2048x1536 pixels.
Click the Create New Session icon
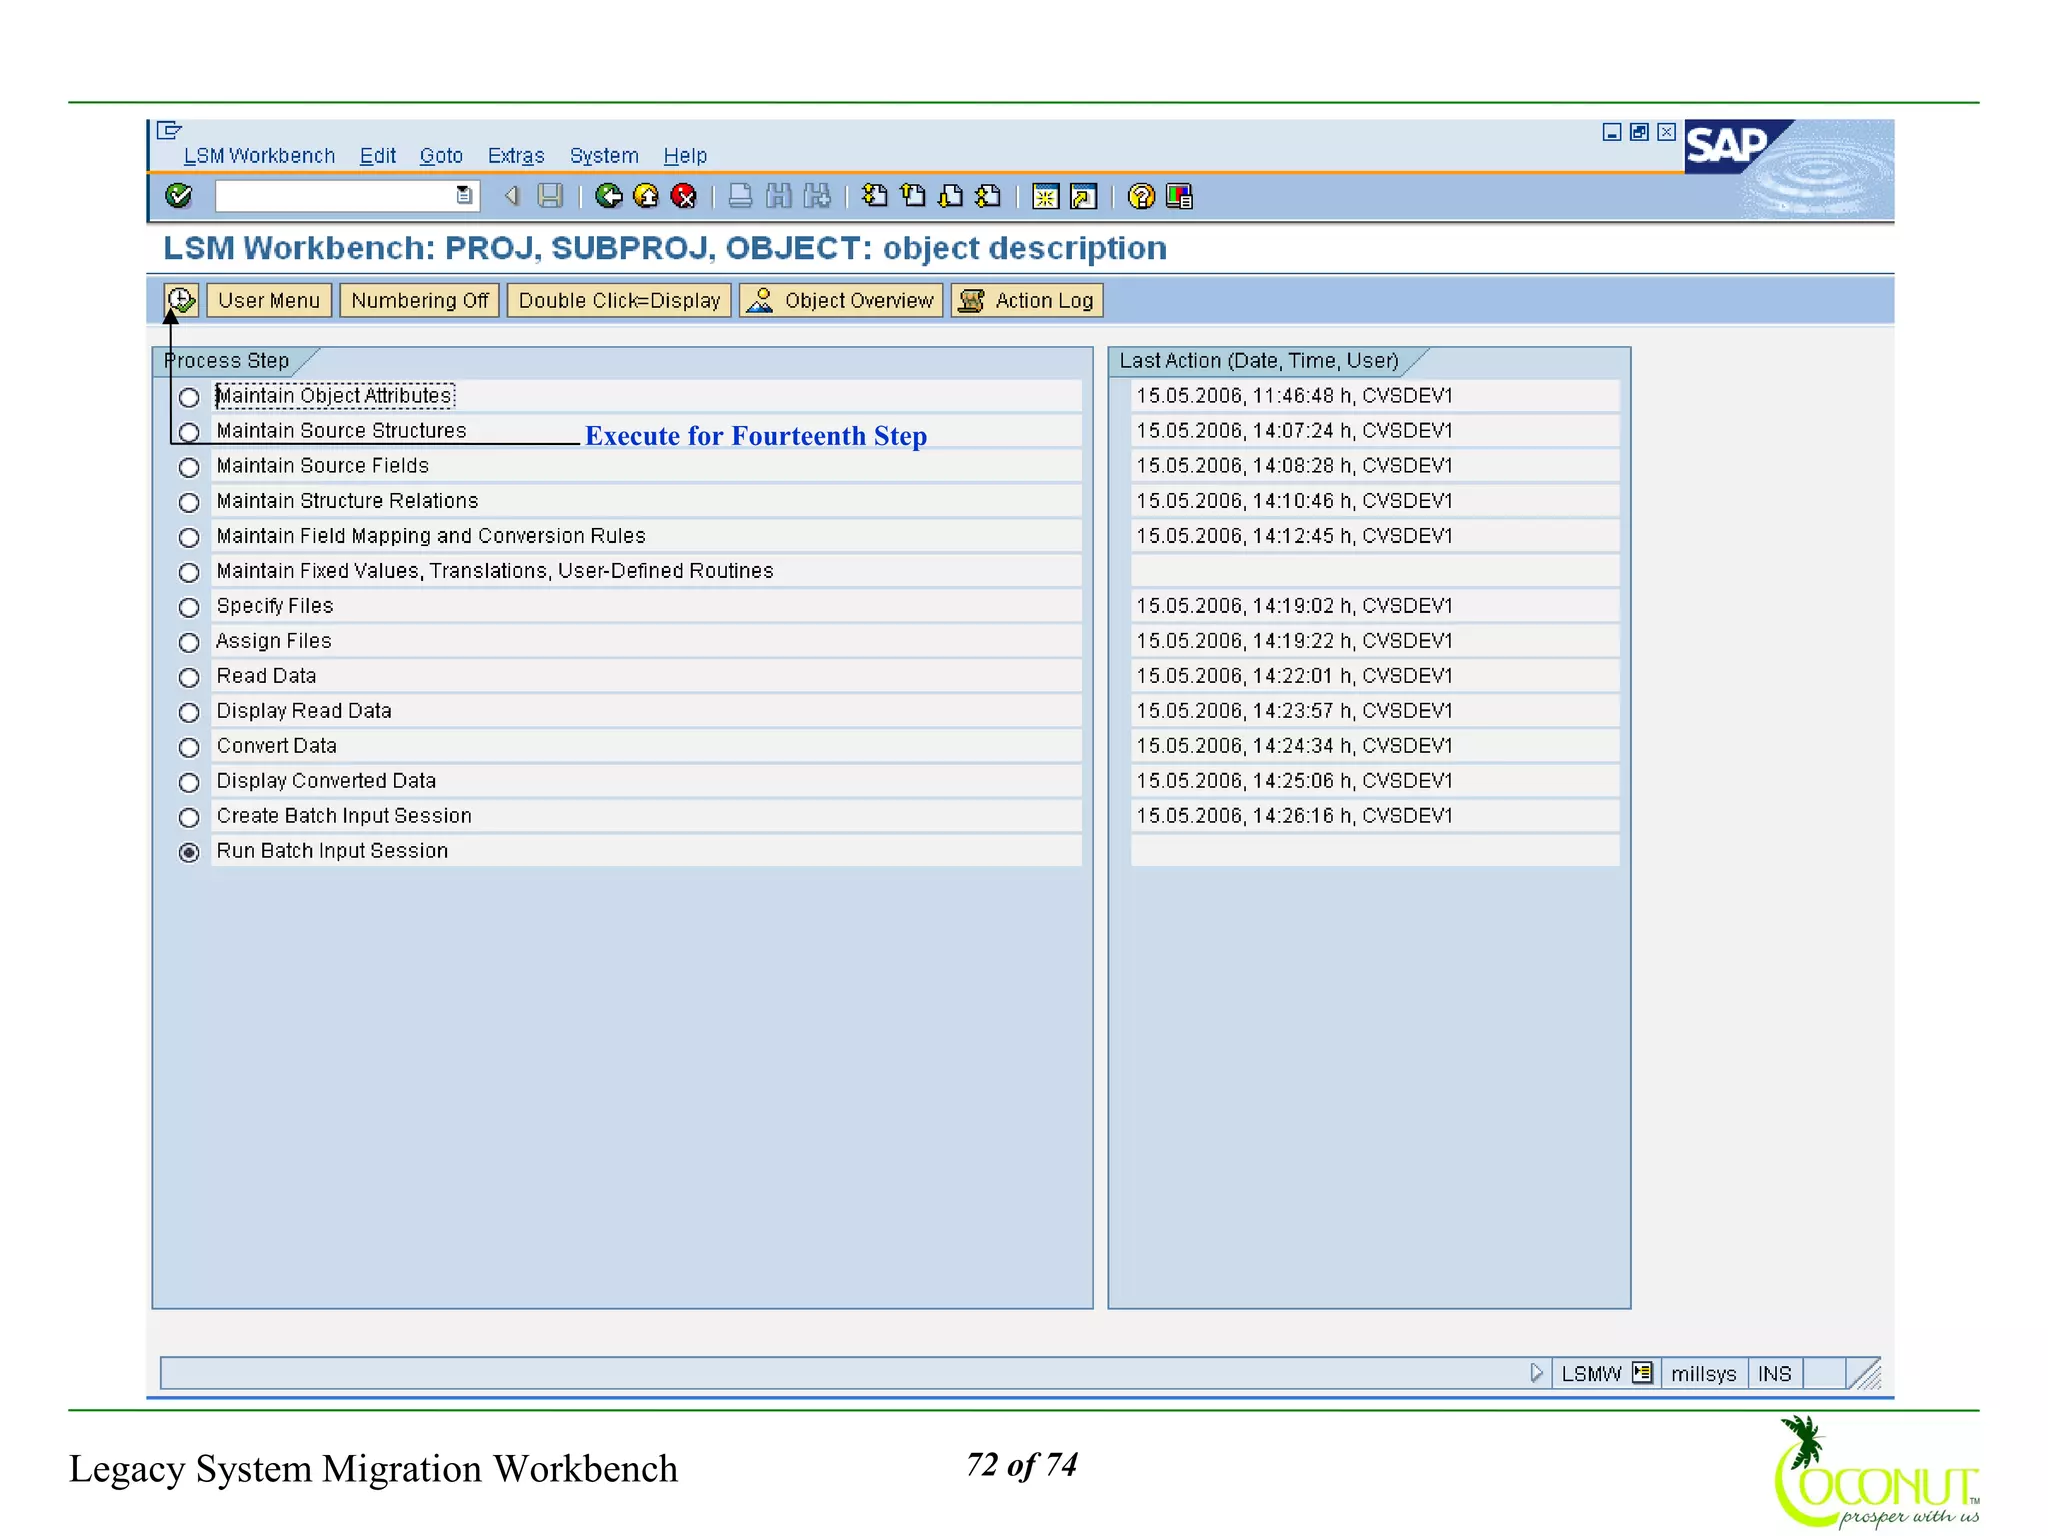coord(1046,196)
